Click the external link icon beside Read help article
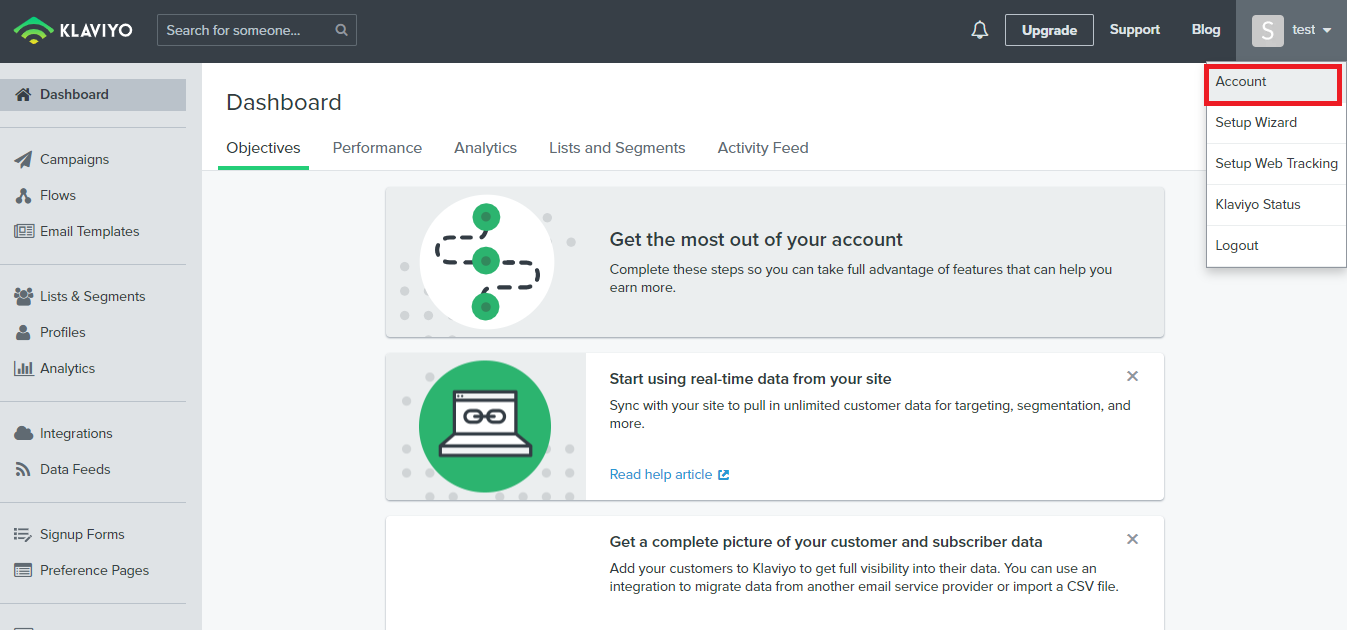The height and width of the screenshot is (630, 1347). (x=724, y=475)
